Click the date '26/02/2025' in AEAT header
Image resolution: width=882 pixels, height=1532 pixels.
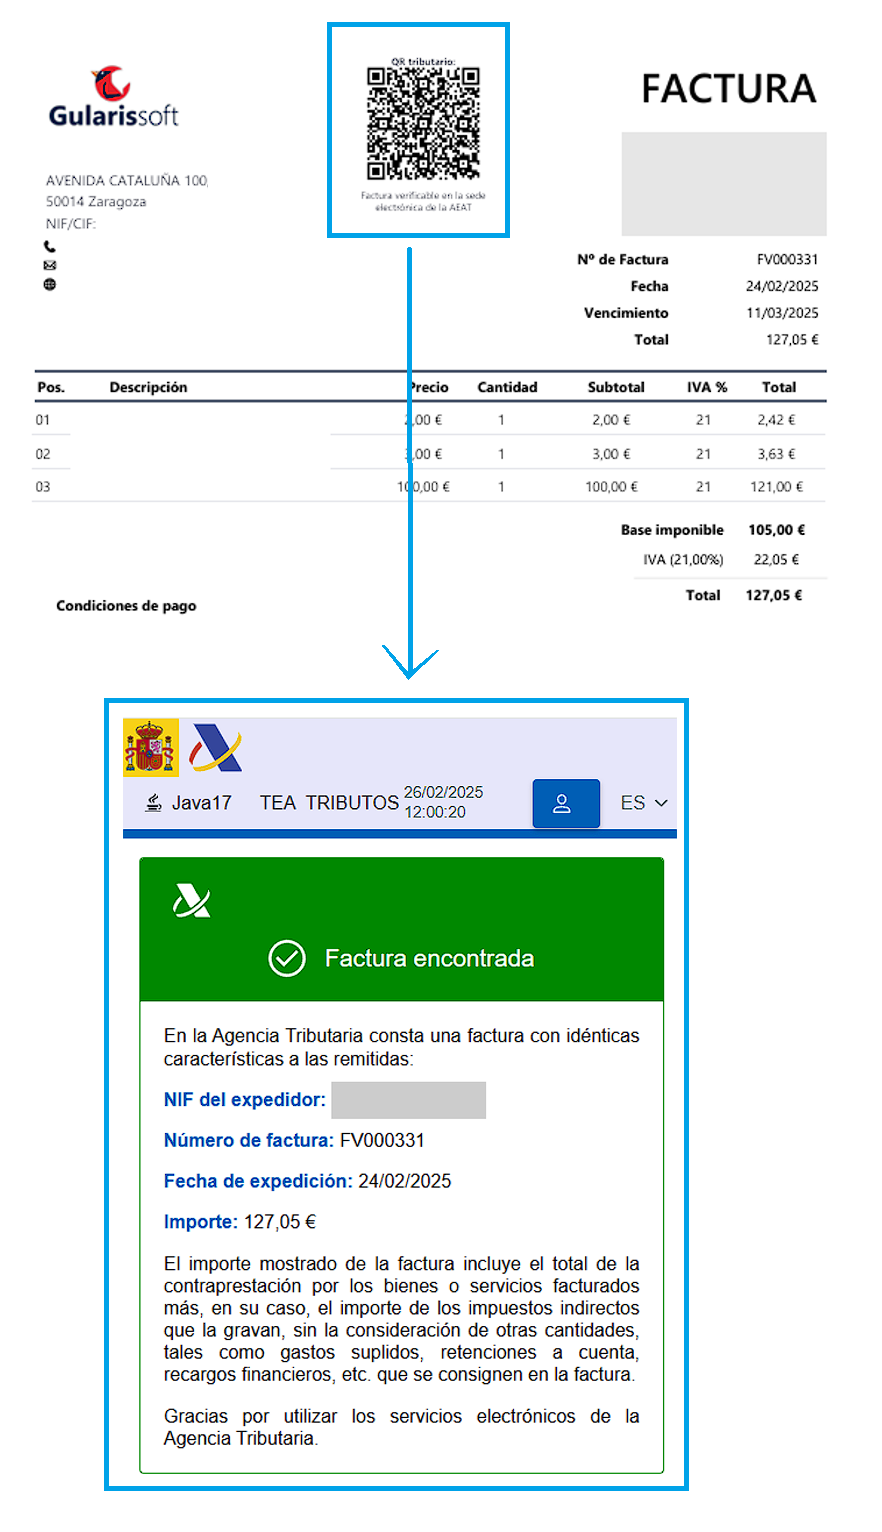443,792
